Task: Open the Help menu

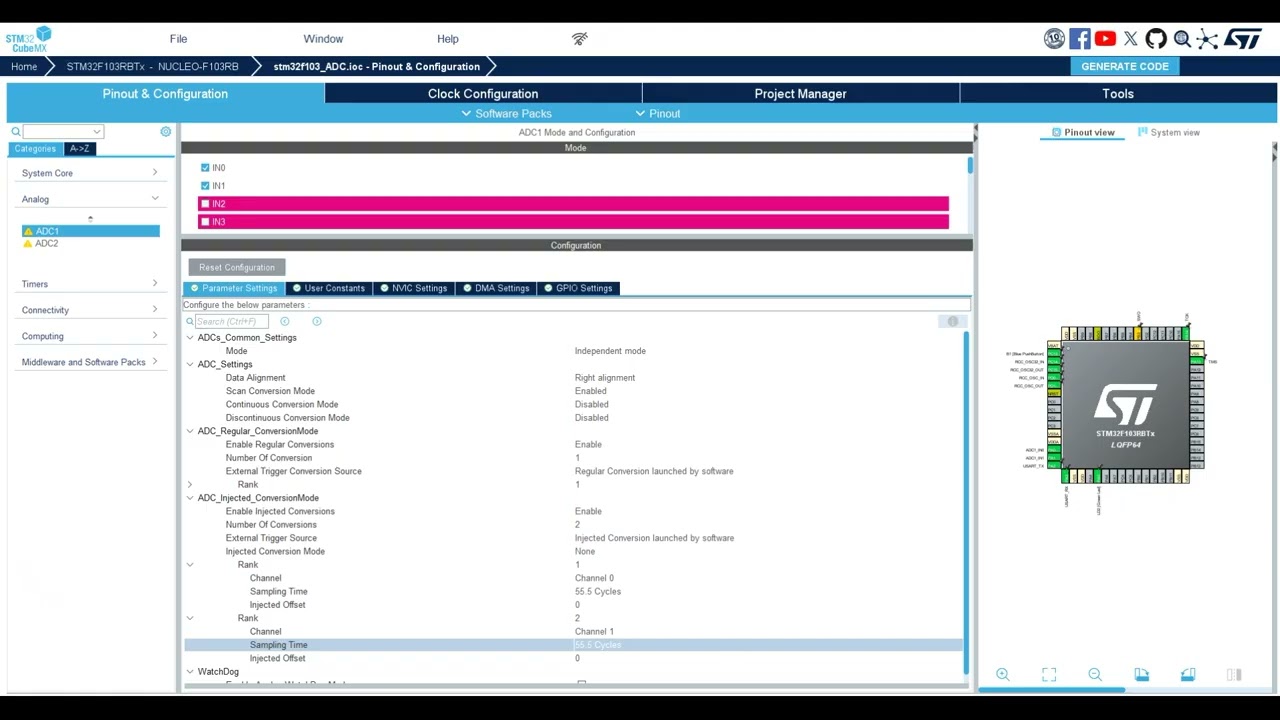Action: coord(448,39)
